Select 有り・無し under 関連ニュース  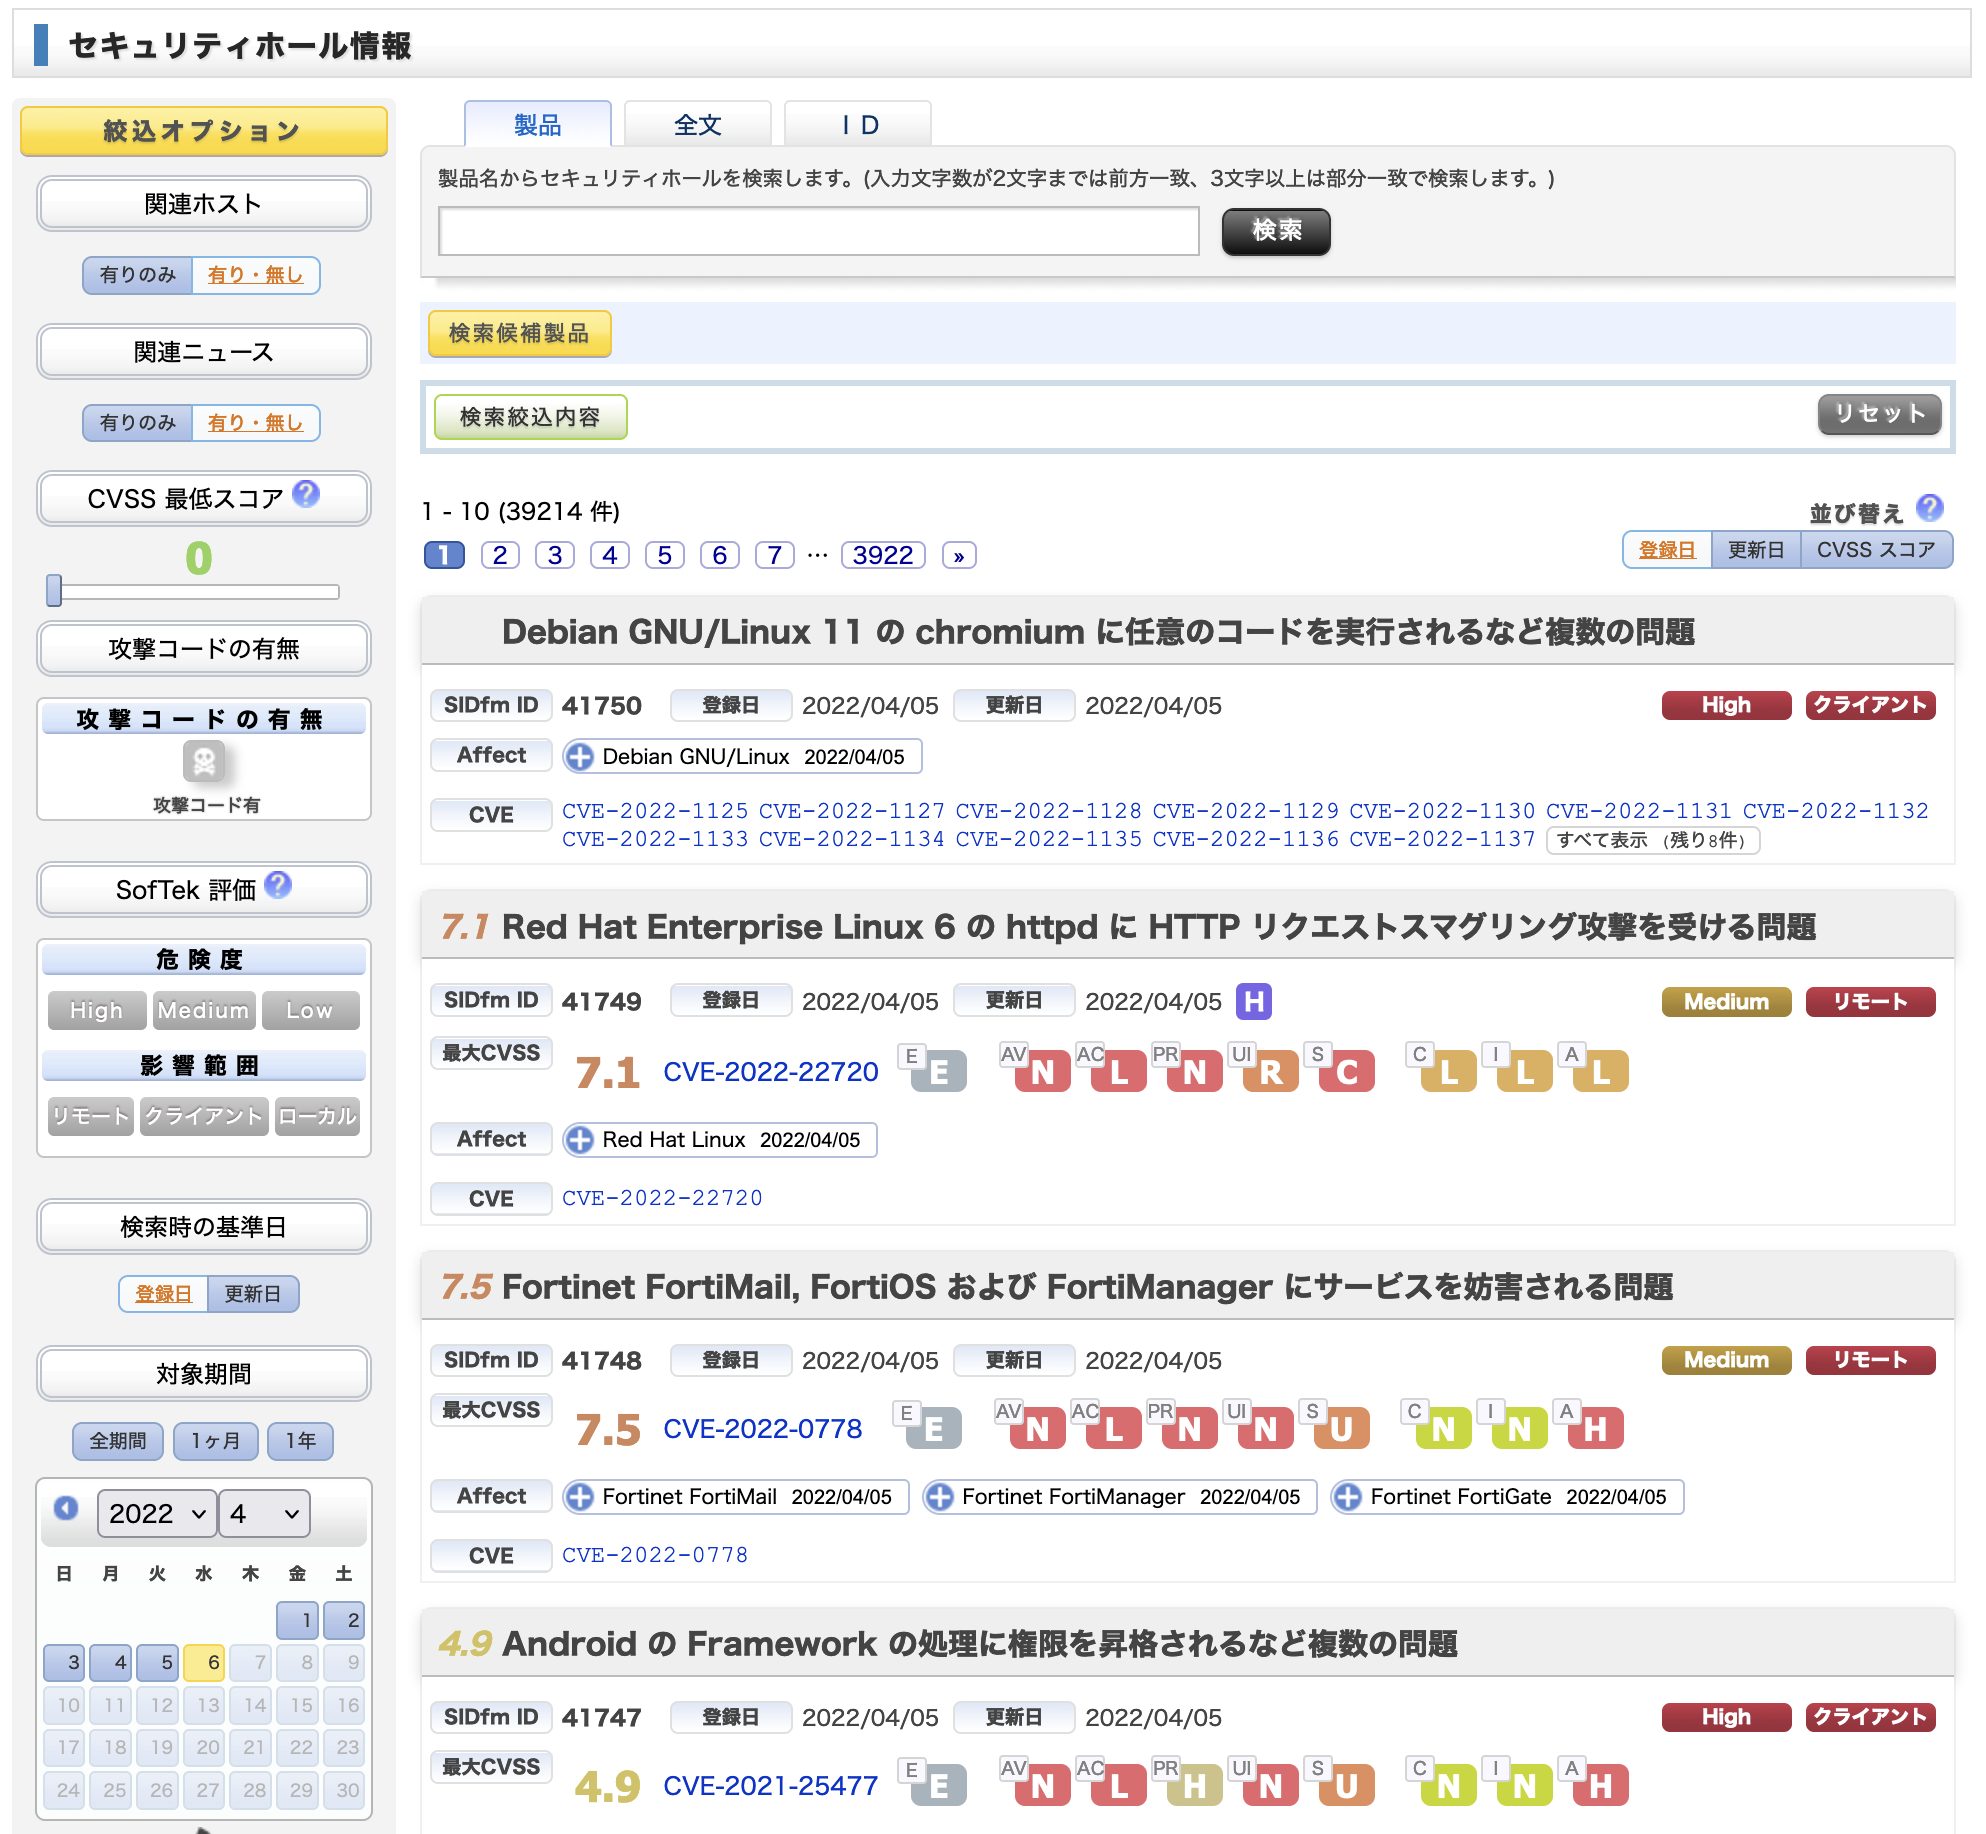click(255, 423)
